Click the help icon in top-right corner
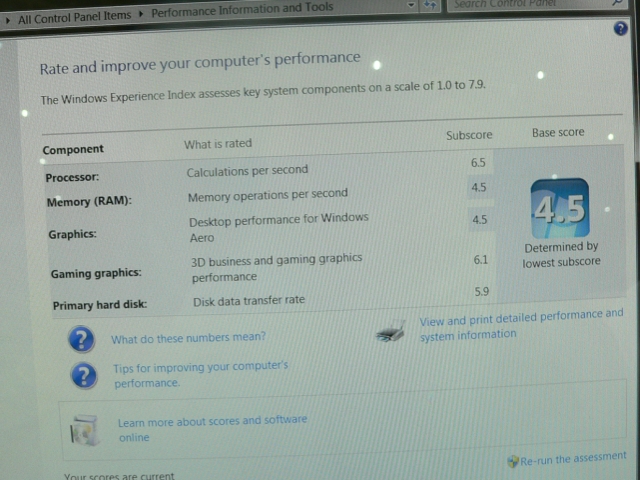640x480 pixels. 620,29
